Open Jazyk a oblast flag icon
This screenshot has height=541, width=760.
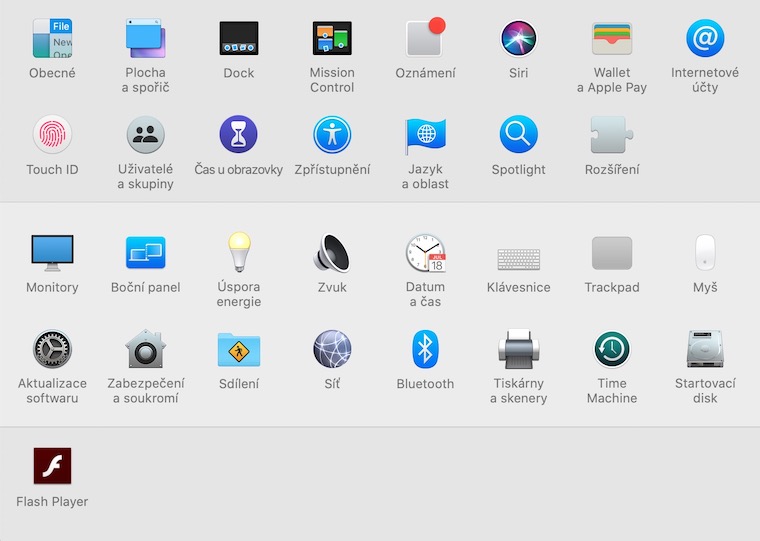426,136
